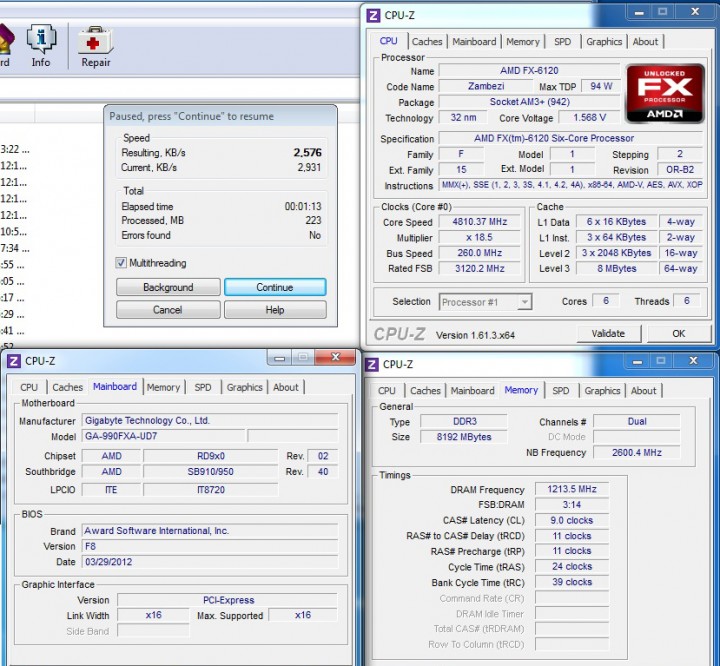This screenshot has width=720, height=666.
Task: Open Mainboard tab in top CPU-Z window
Action: point(474,42)
